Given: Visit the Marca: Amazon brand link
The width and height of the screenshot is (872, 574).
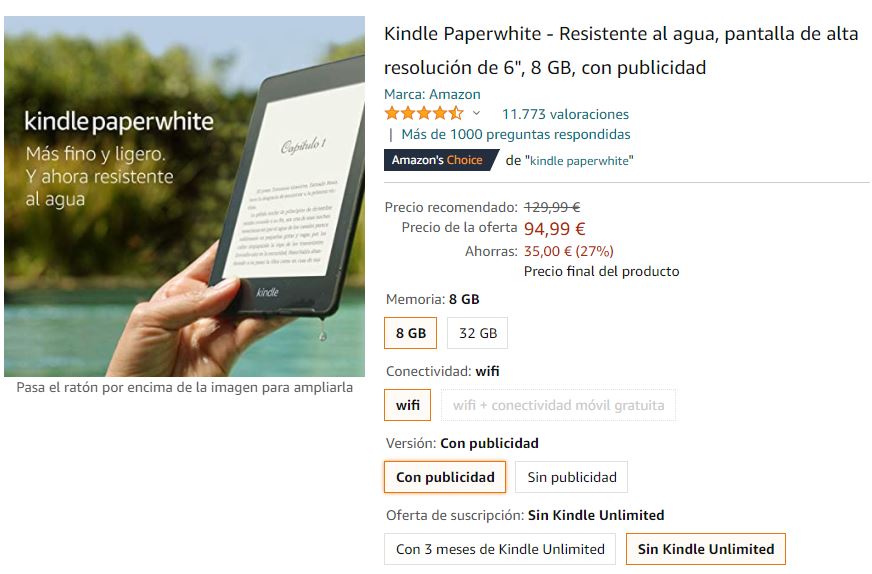Looking at the screenshot, I should tap(432, 94).
